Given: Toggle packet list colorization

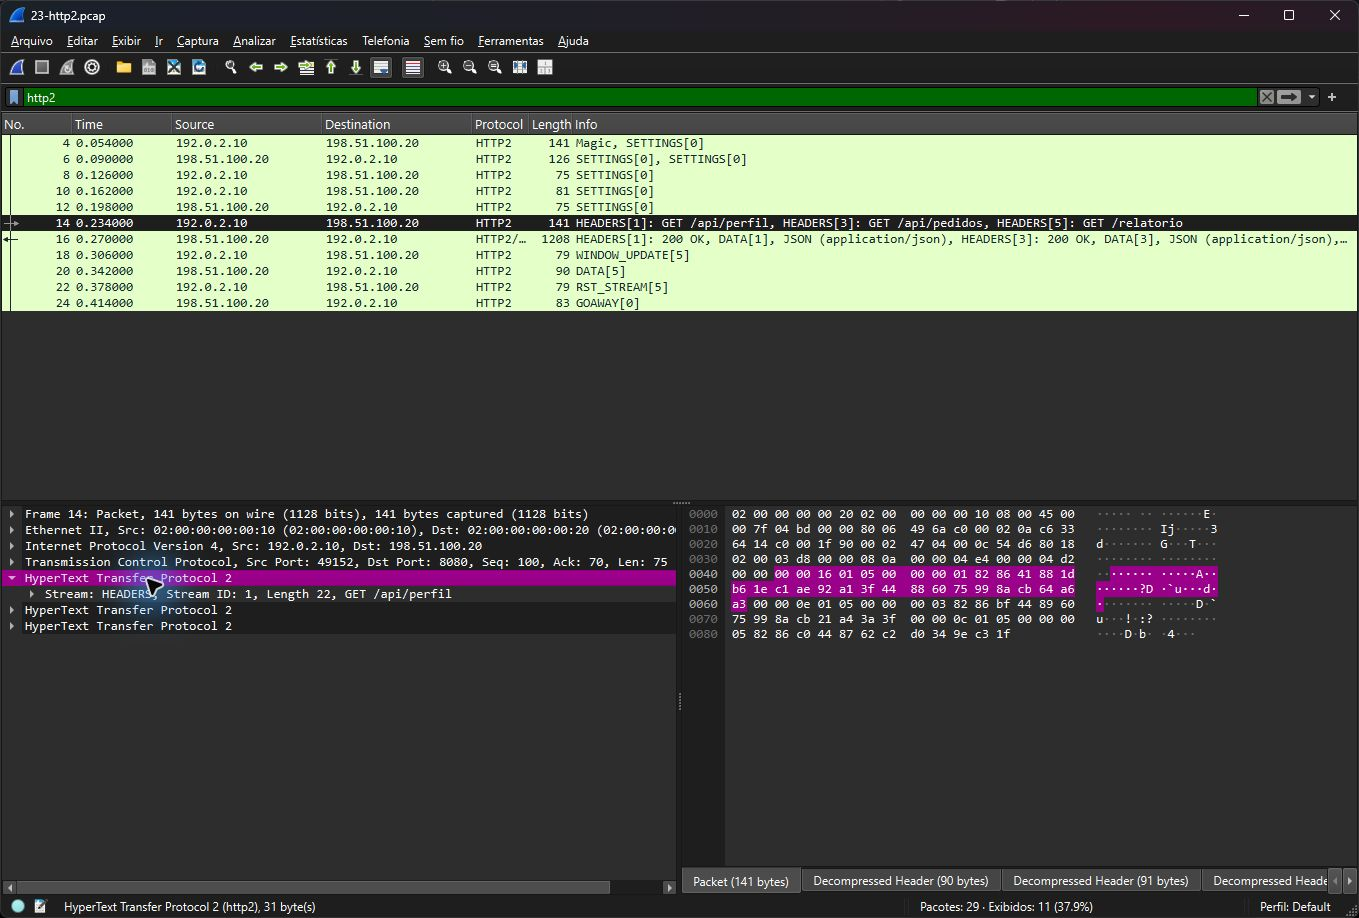Looking at the screenshot, I should coord(413,67).
